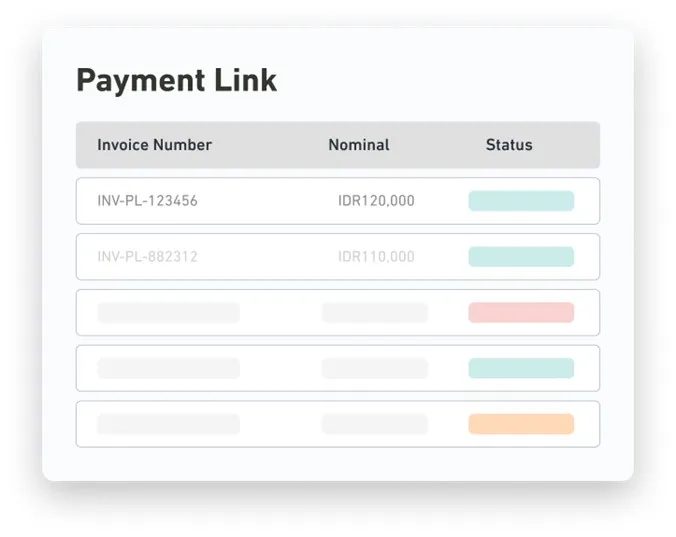Click the nominal placeholder in the orange-status row

(374, 424)
